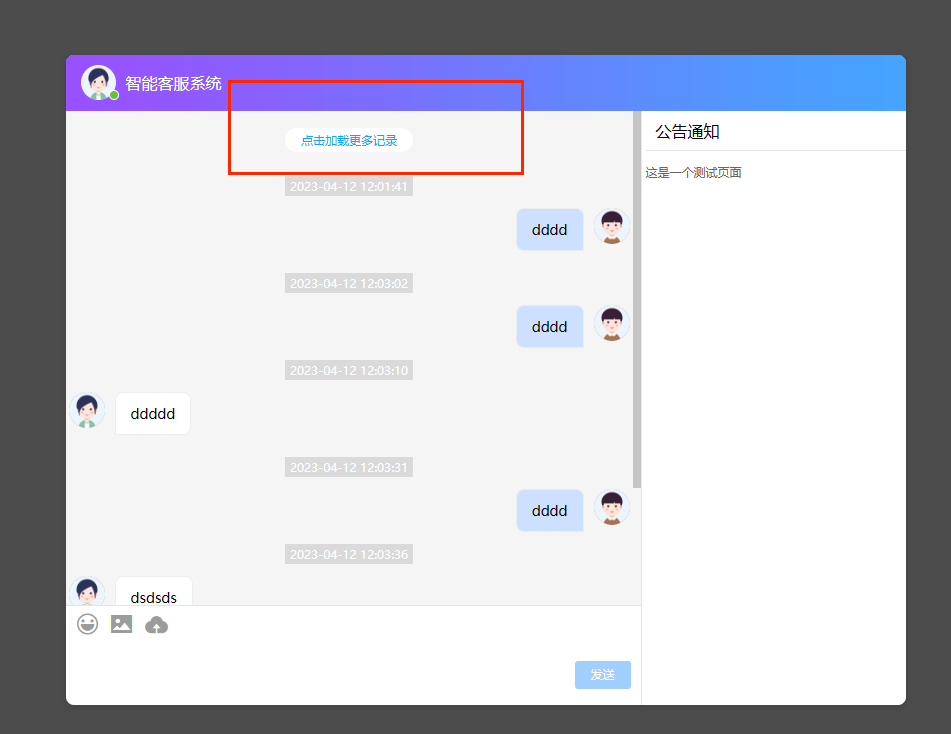
Task: Click the timestamp 2023-04-12 12:03:02
Action: click(x=349, y=283)
